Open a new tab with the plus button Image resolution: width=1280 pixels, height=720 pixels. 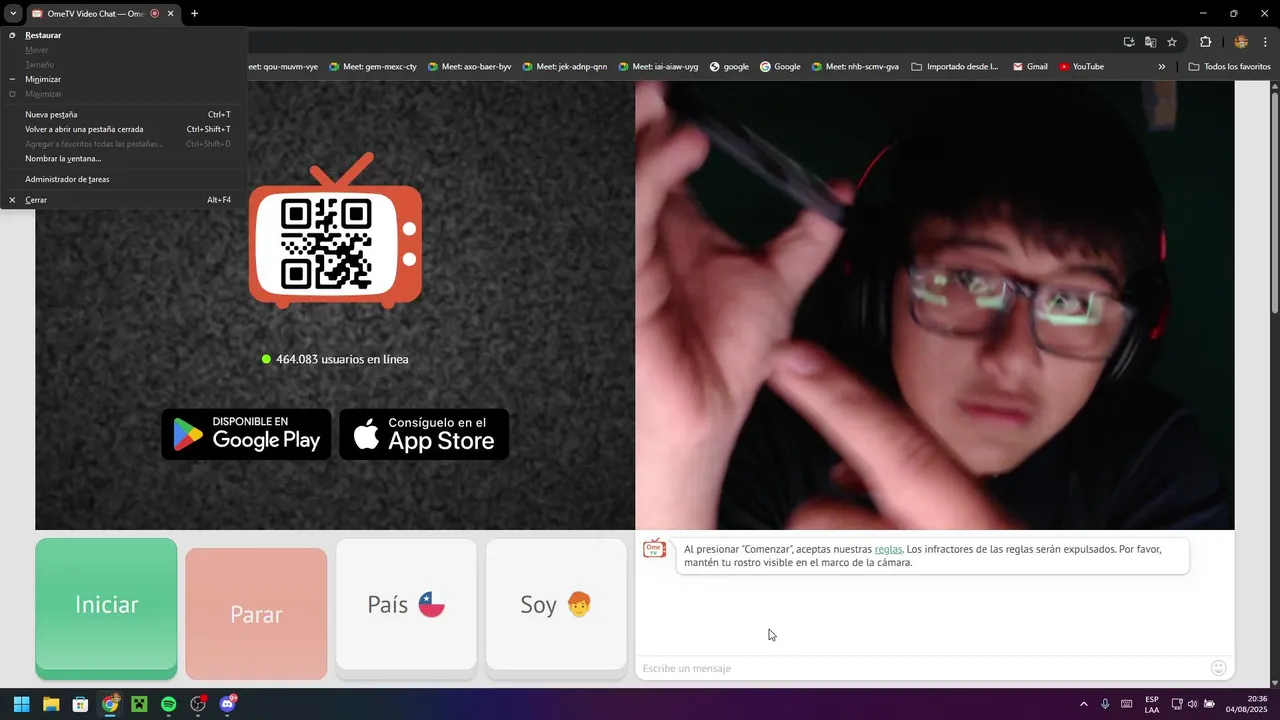(194, 14)
